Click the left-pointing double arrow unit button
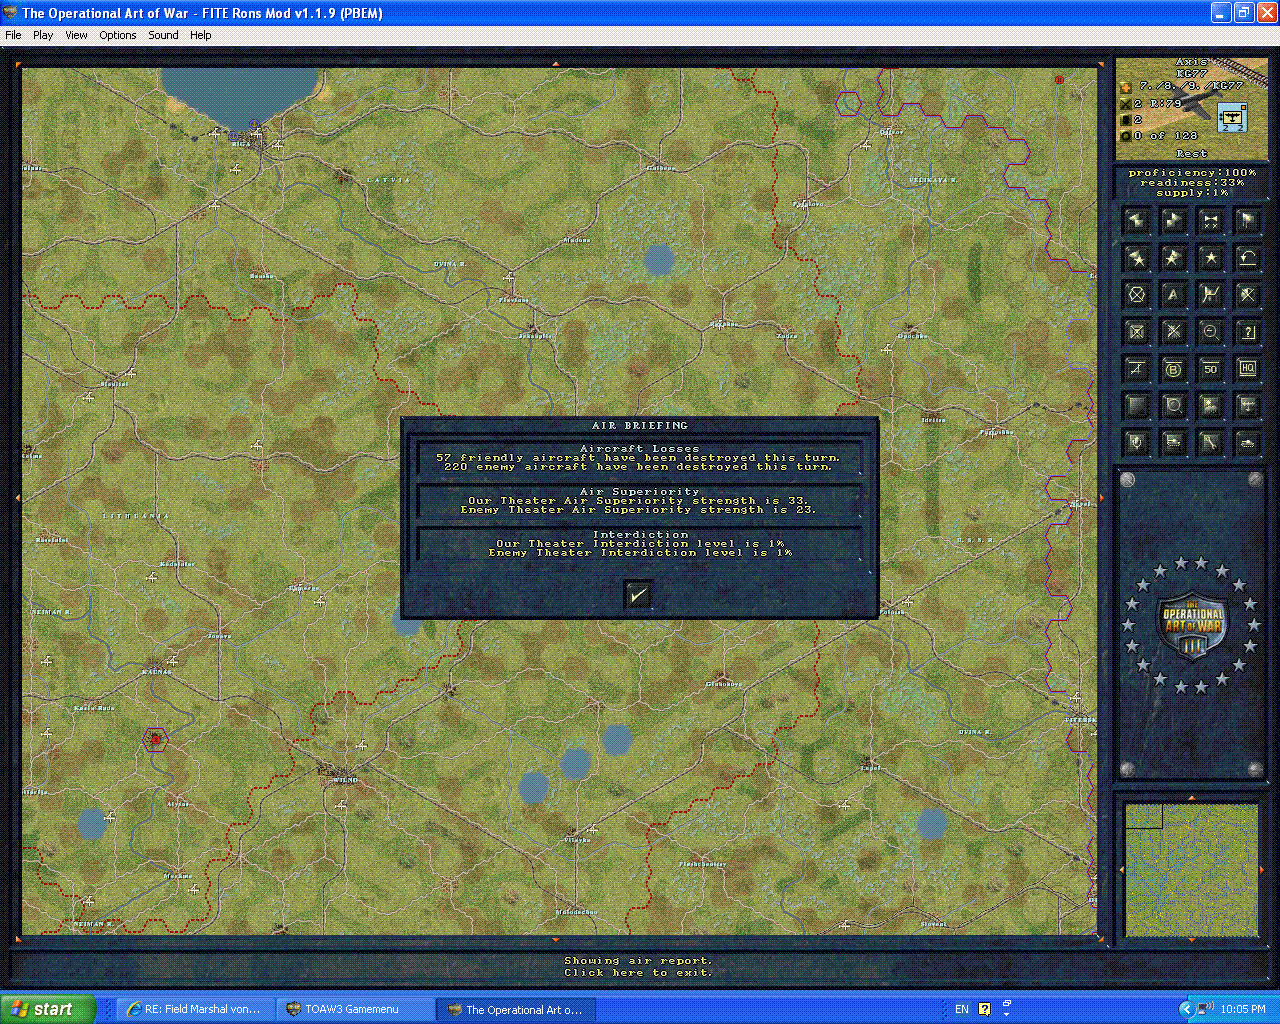Viewport: 1280px width, 1024px height. 1136,220
